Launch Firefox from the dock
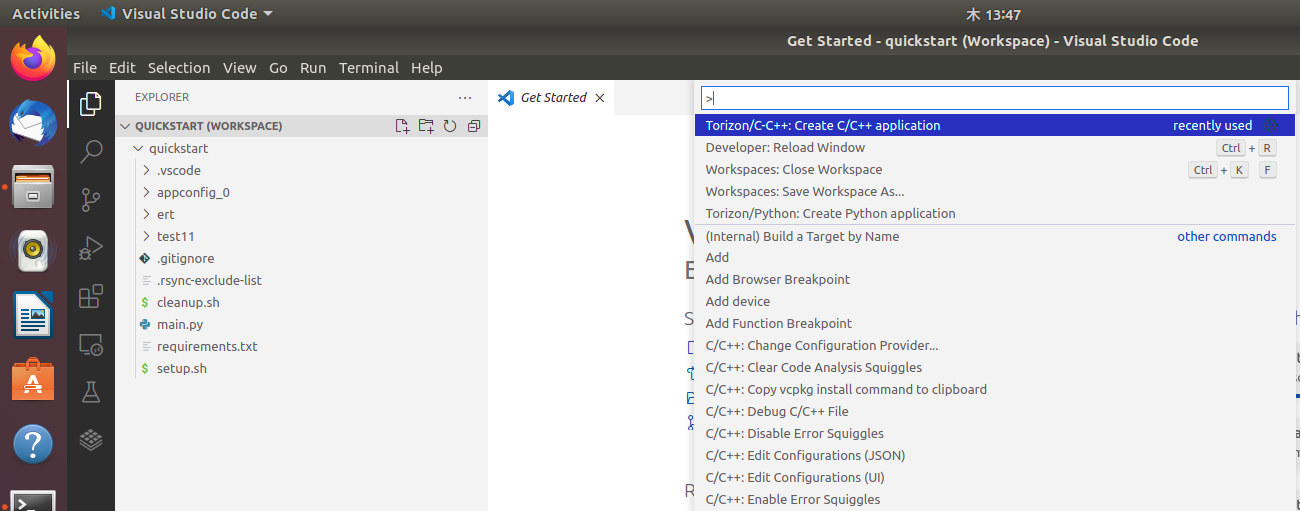The width and height of the screenshot is (1301, 511). [33, 59]
